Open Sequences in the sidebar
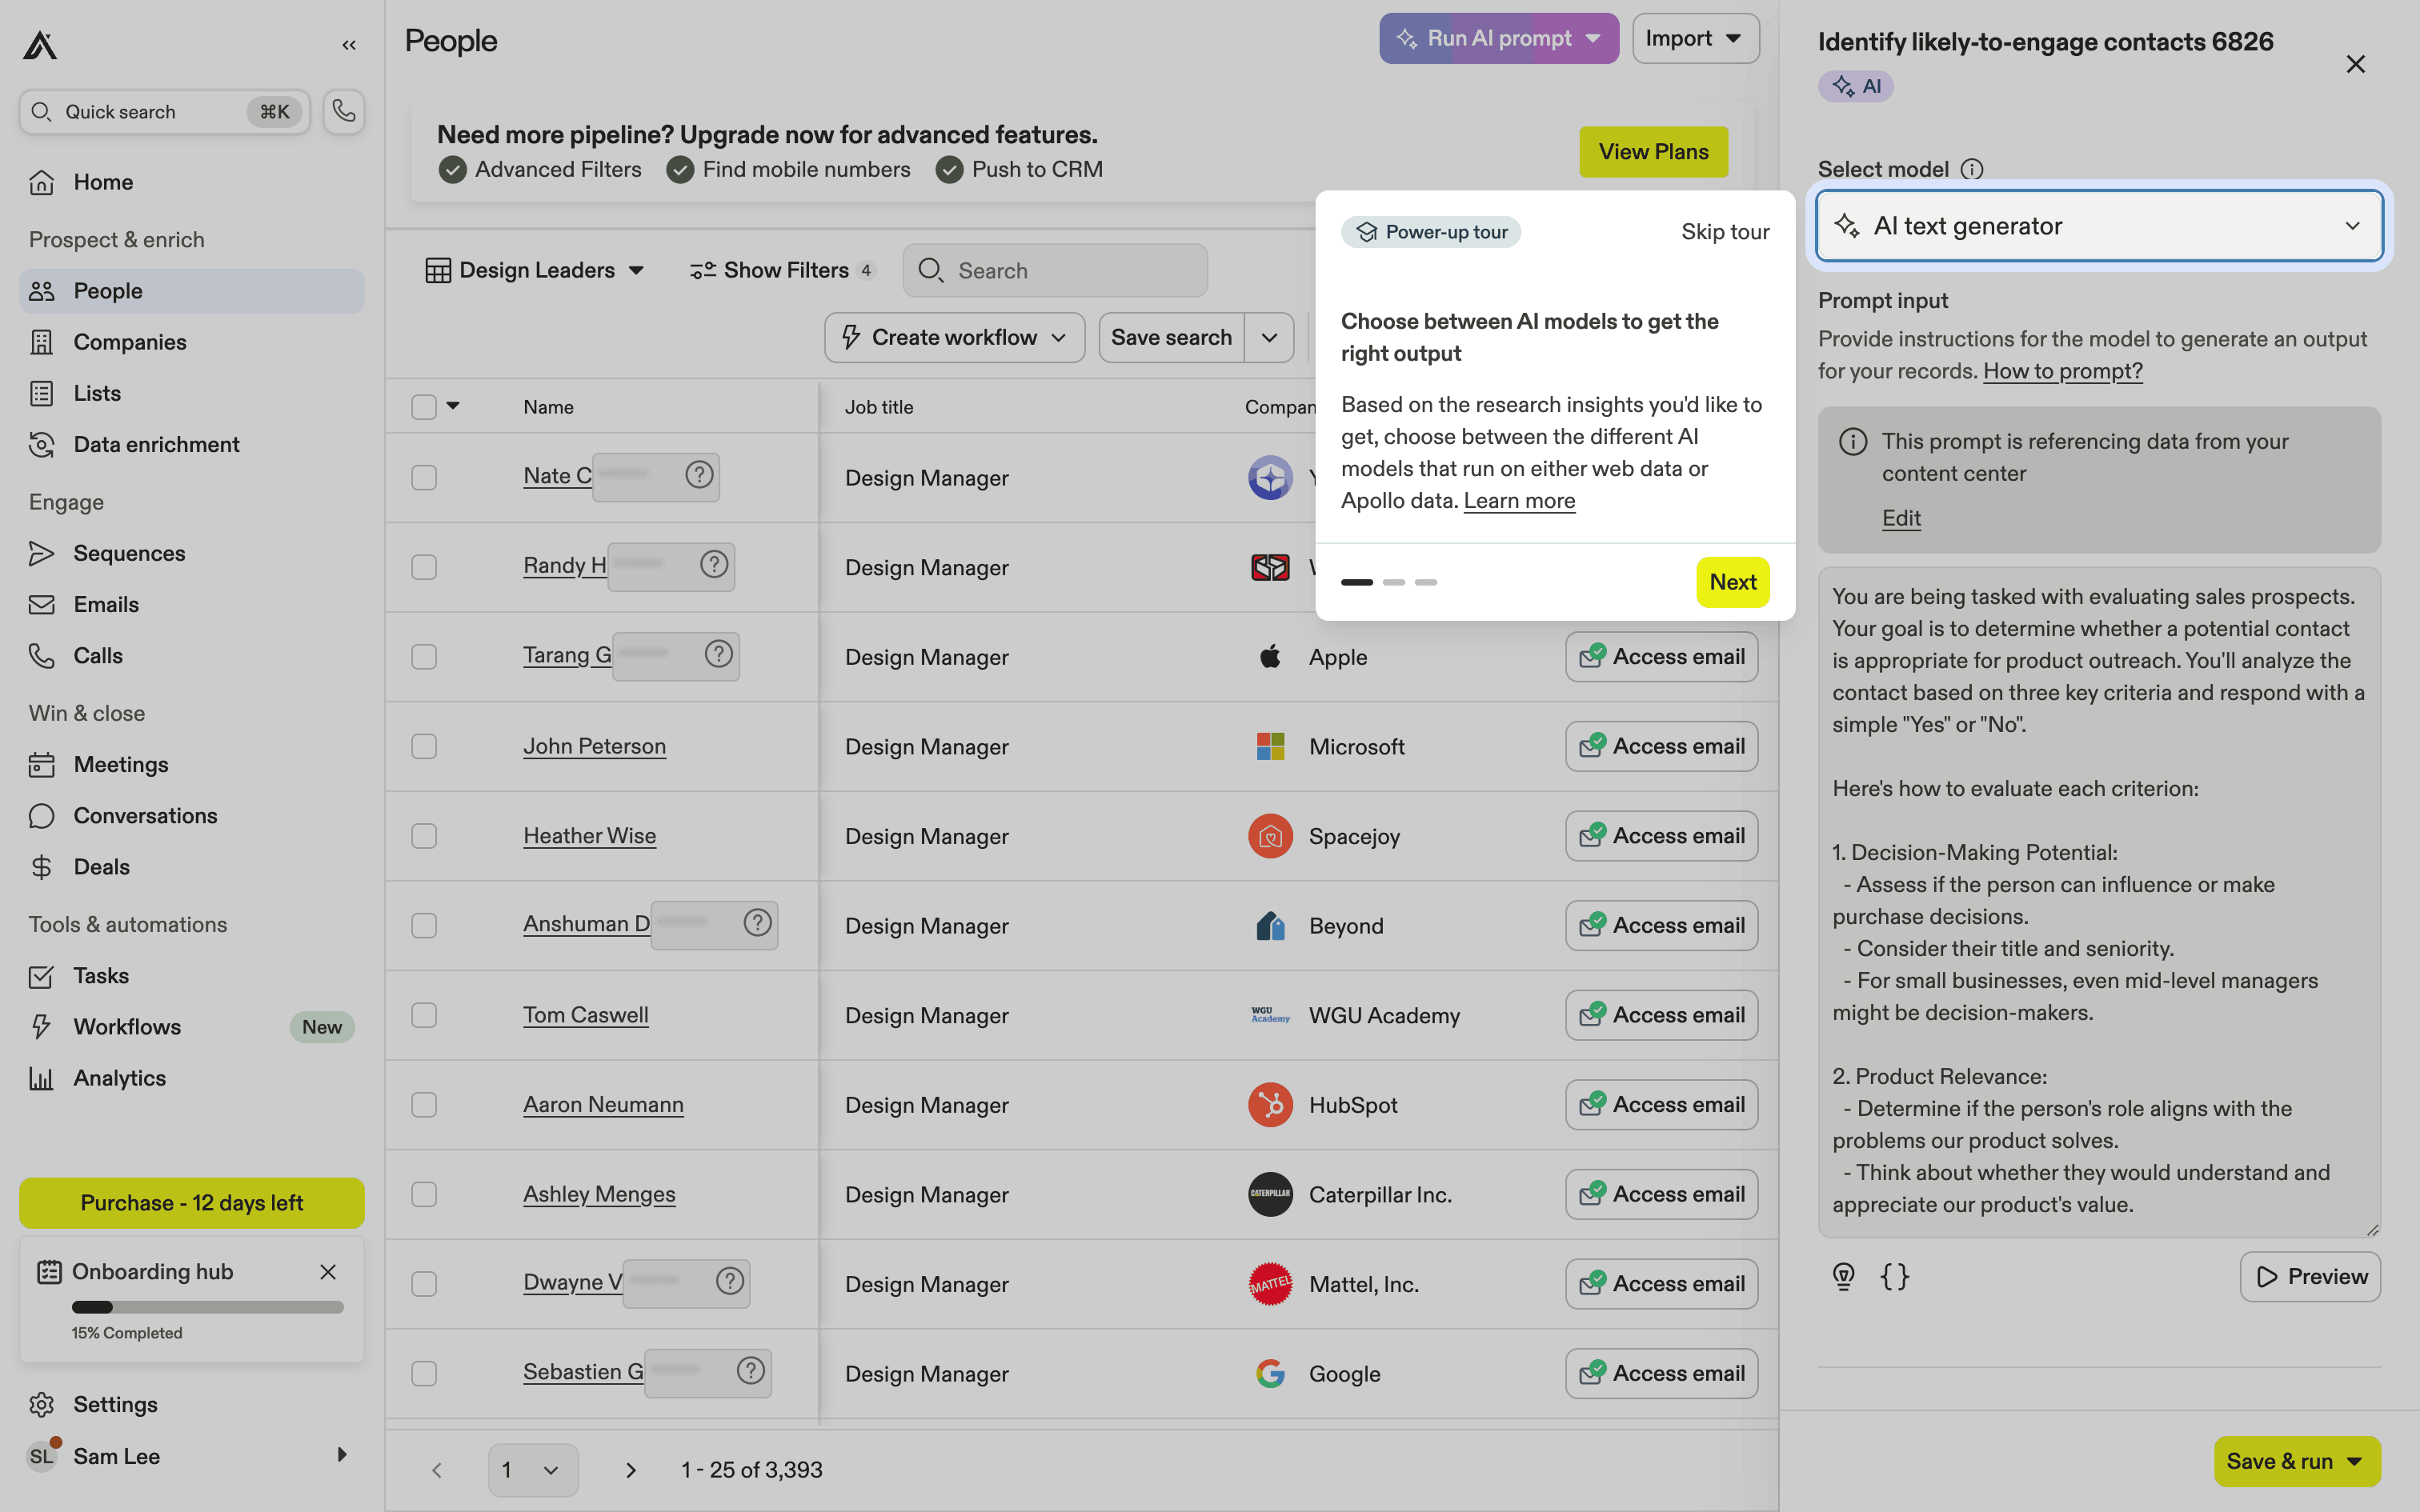Viewport: 2420px width, 1512px height. point(129,553)
